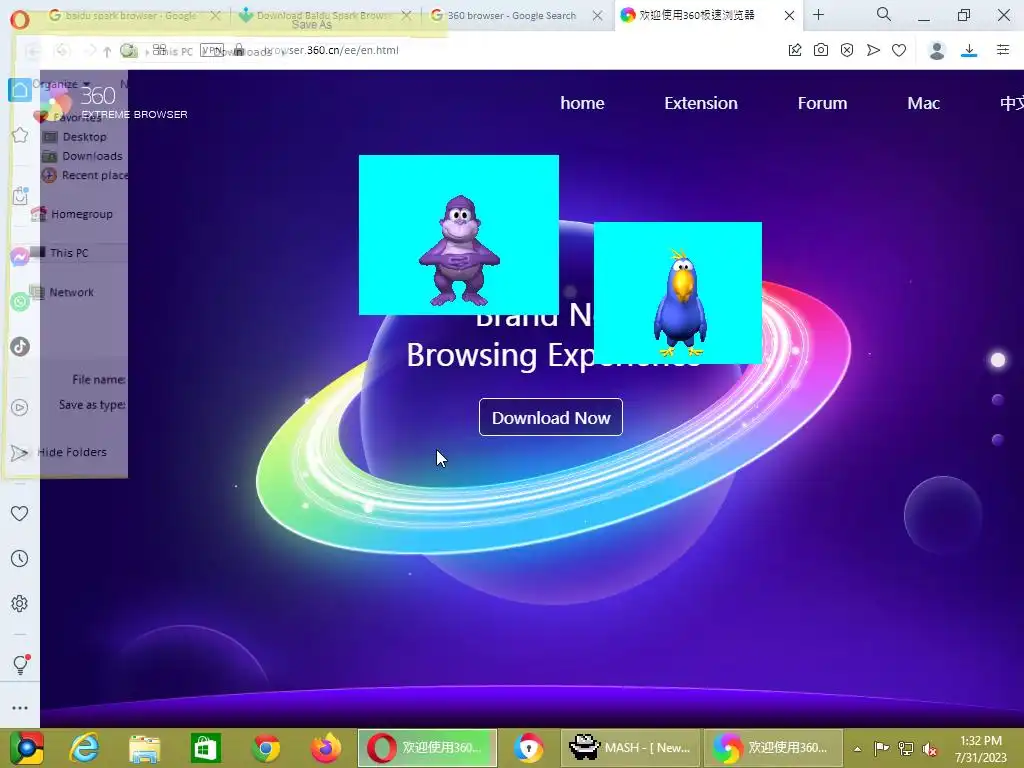The width and height of the screenshot is (1024, 768).
Task: Open Settings gear in the sidebar
Action: [x=20, y=603]
